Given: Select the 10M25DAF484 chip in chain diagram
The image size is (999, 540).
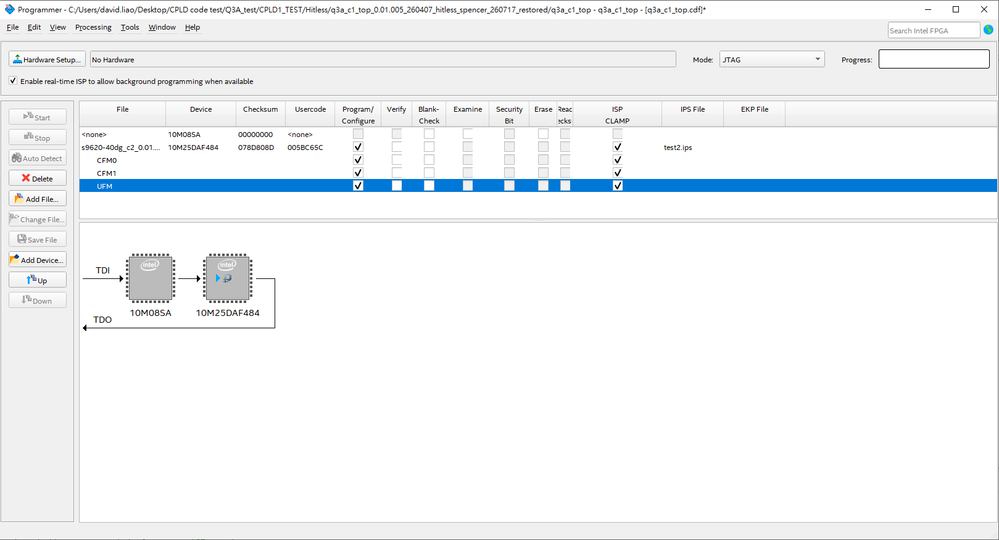Looking at the screenshot, I should coord(227,278).
